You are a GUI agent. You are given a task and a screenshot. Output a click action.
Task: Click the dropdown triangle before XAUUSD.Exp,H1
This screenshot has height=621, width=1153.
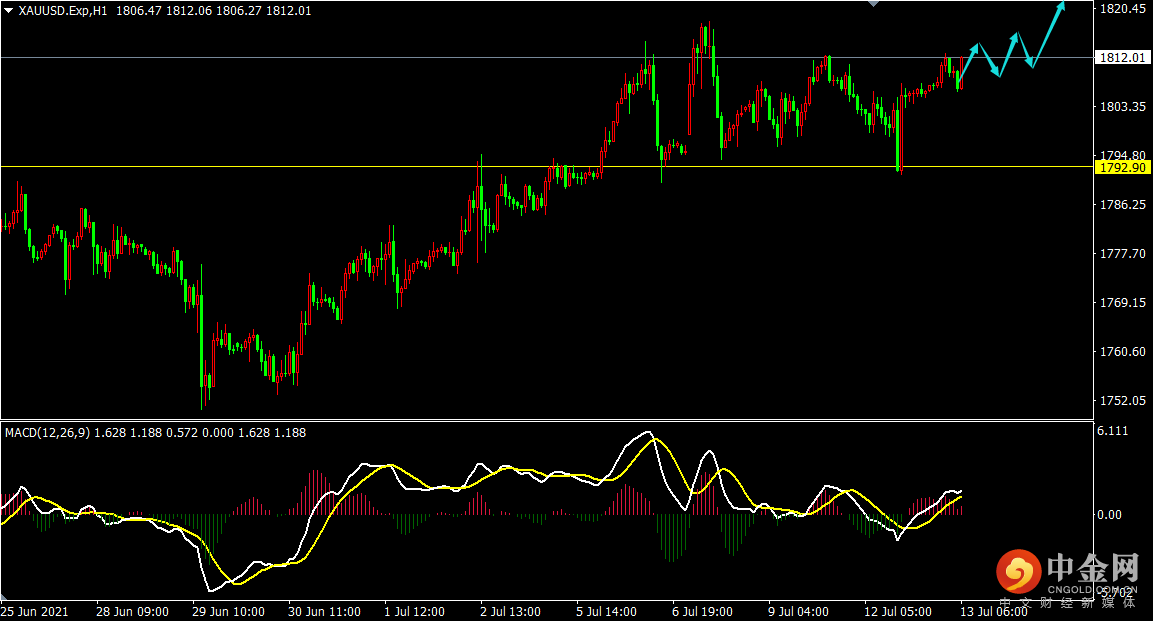pyautogui.click(x=9, y=11)
